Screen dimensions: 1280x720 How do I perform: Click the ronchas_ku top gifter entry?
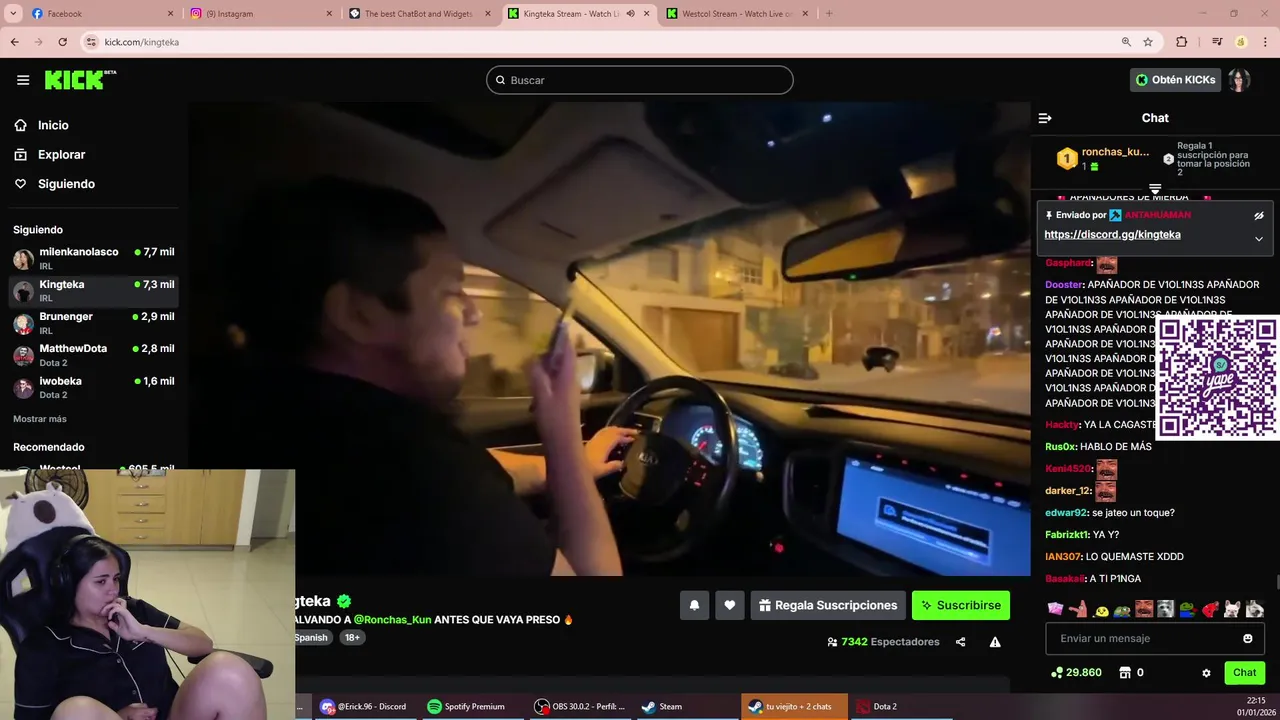click(x=1103, y=159)
